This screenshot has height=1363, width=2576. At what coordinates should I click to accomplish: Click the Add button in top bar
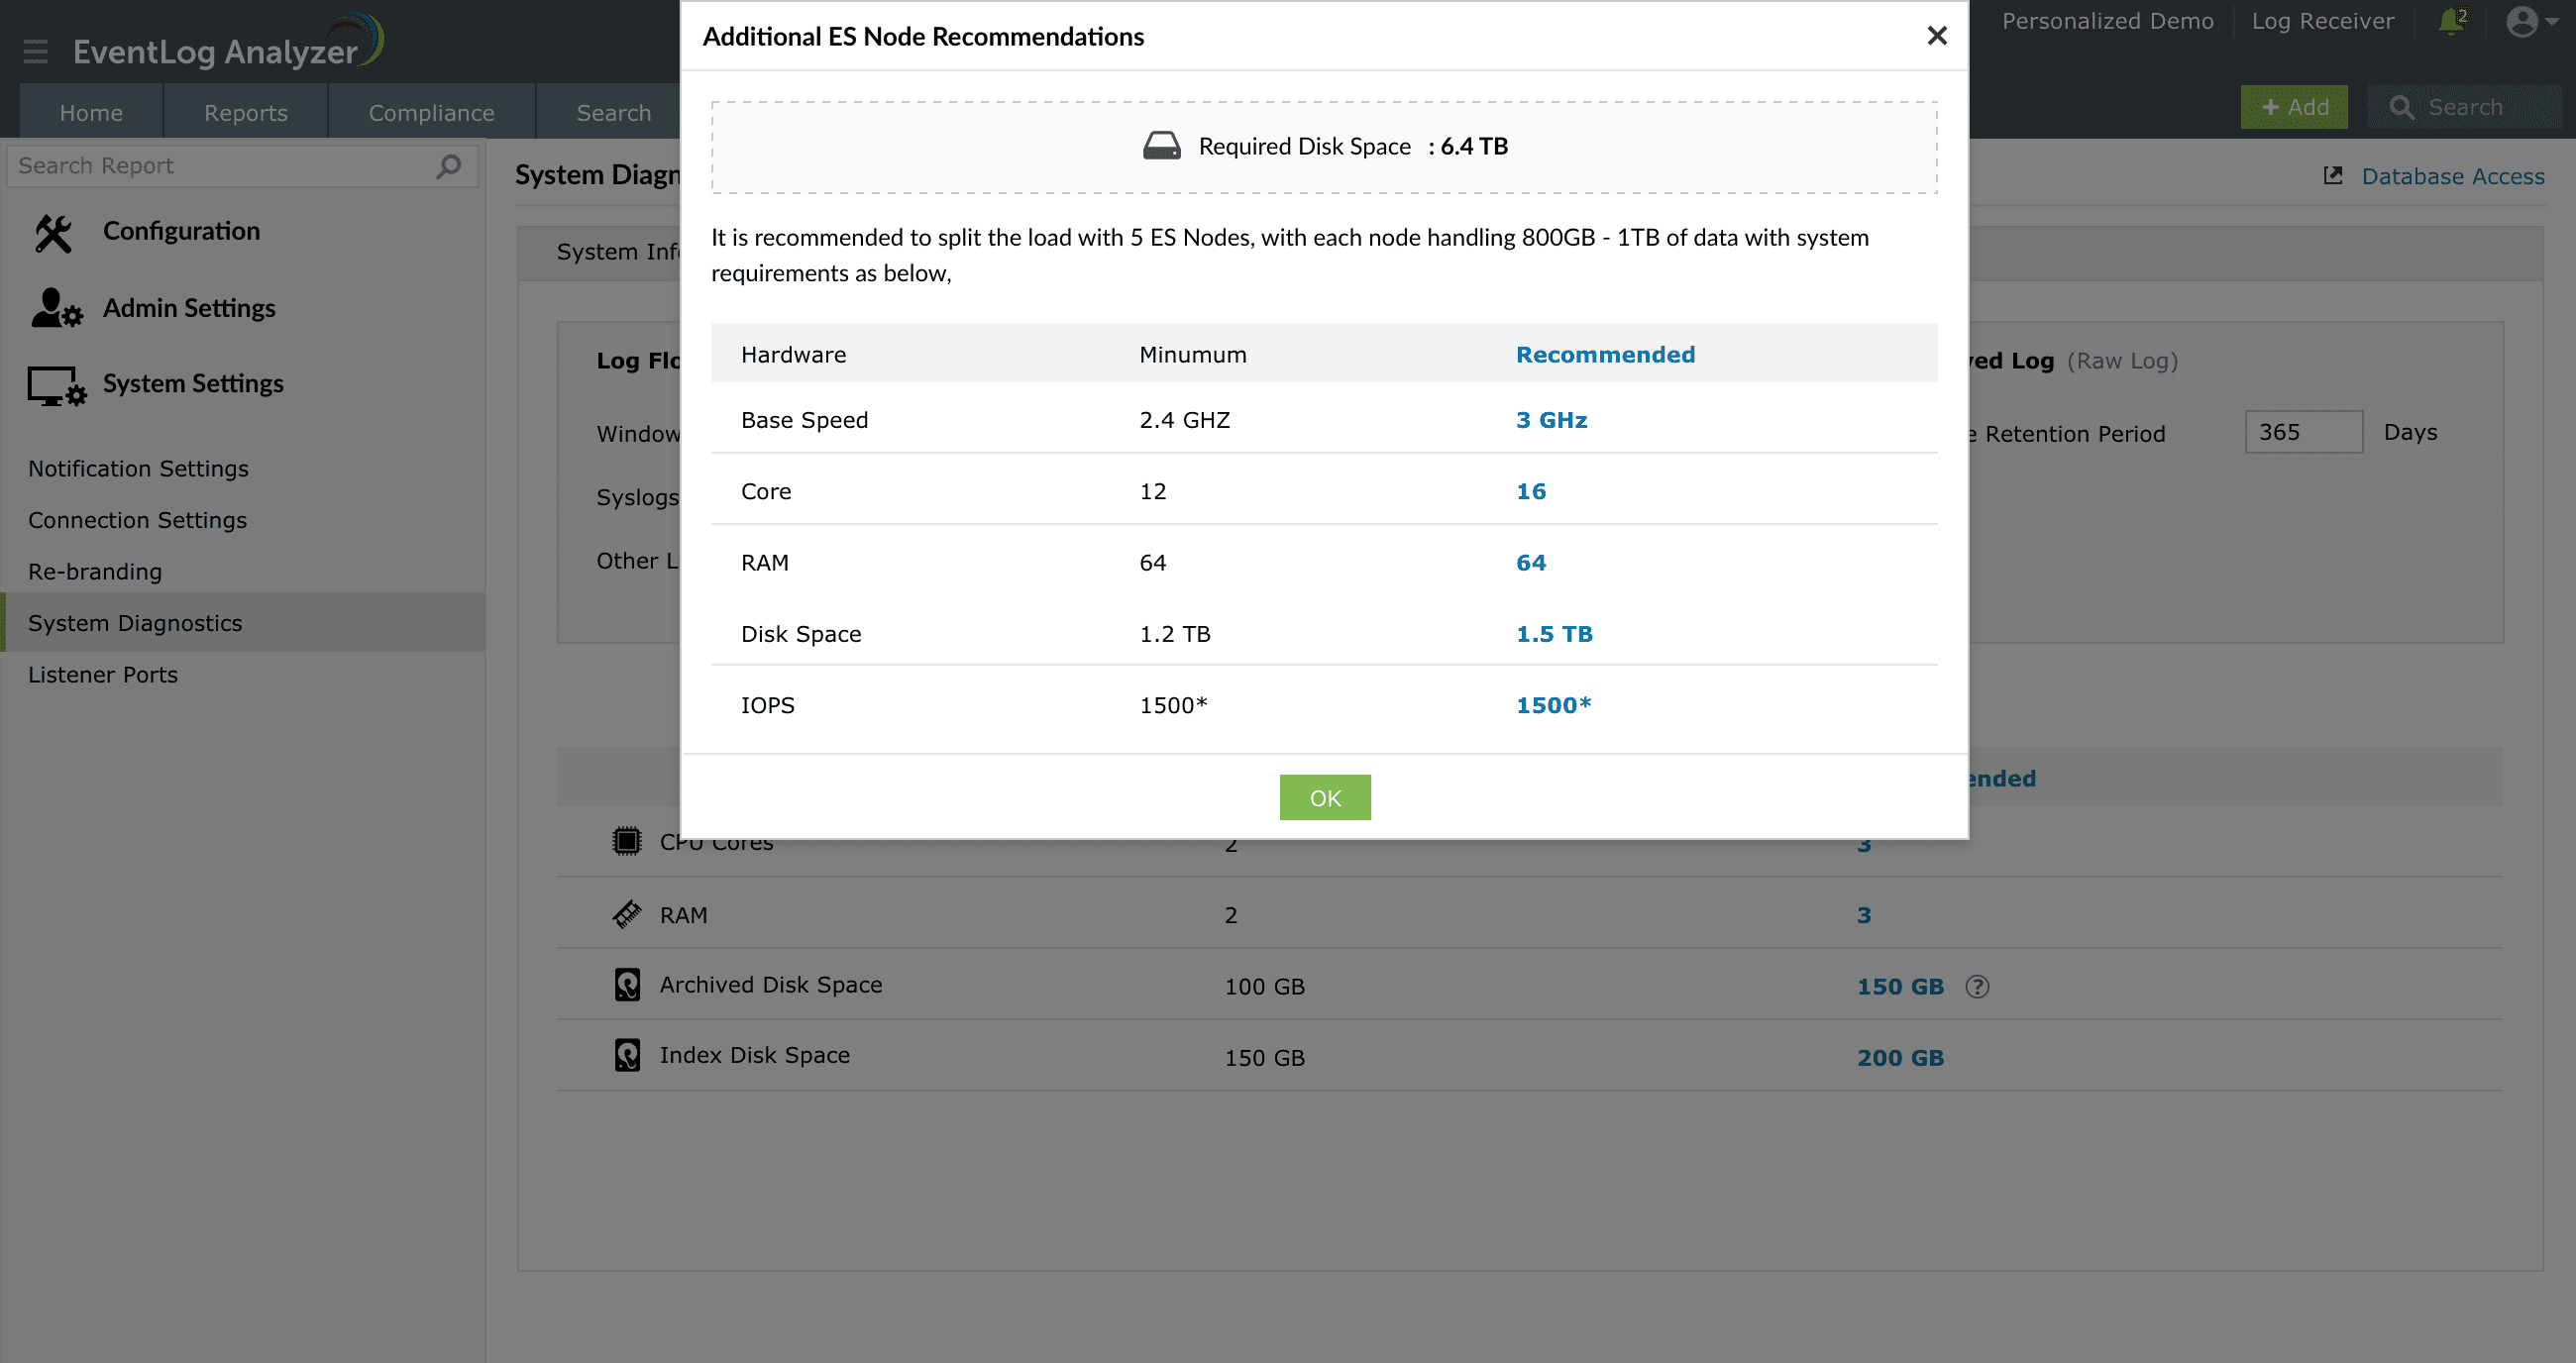pos(2297,106)
